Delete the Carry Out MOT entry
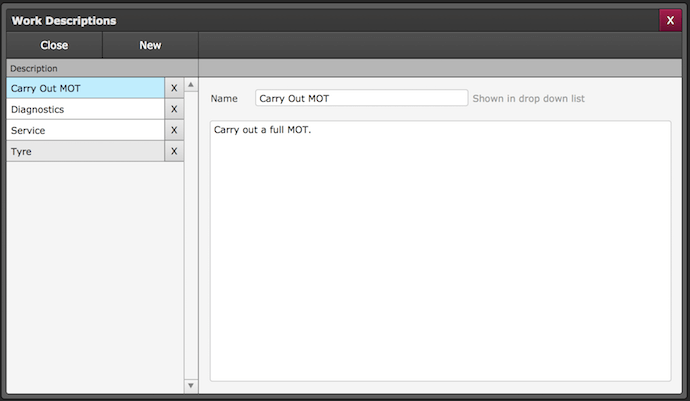 [174, 88]
